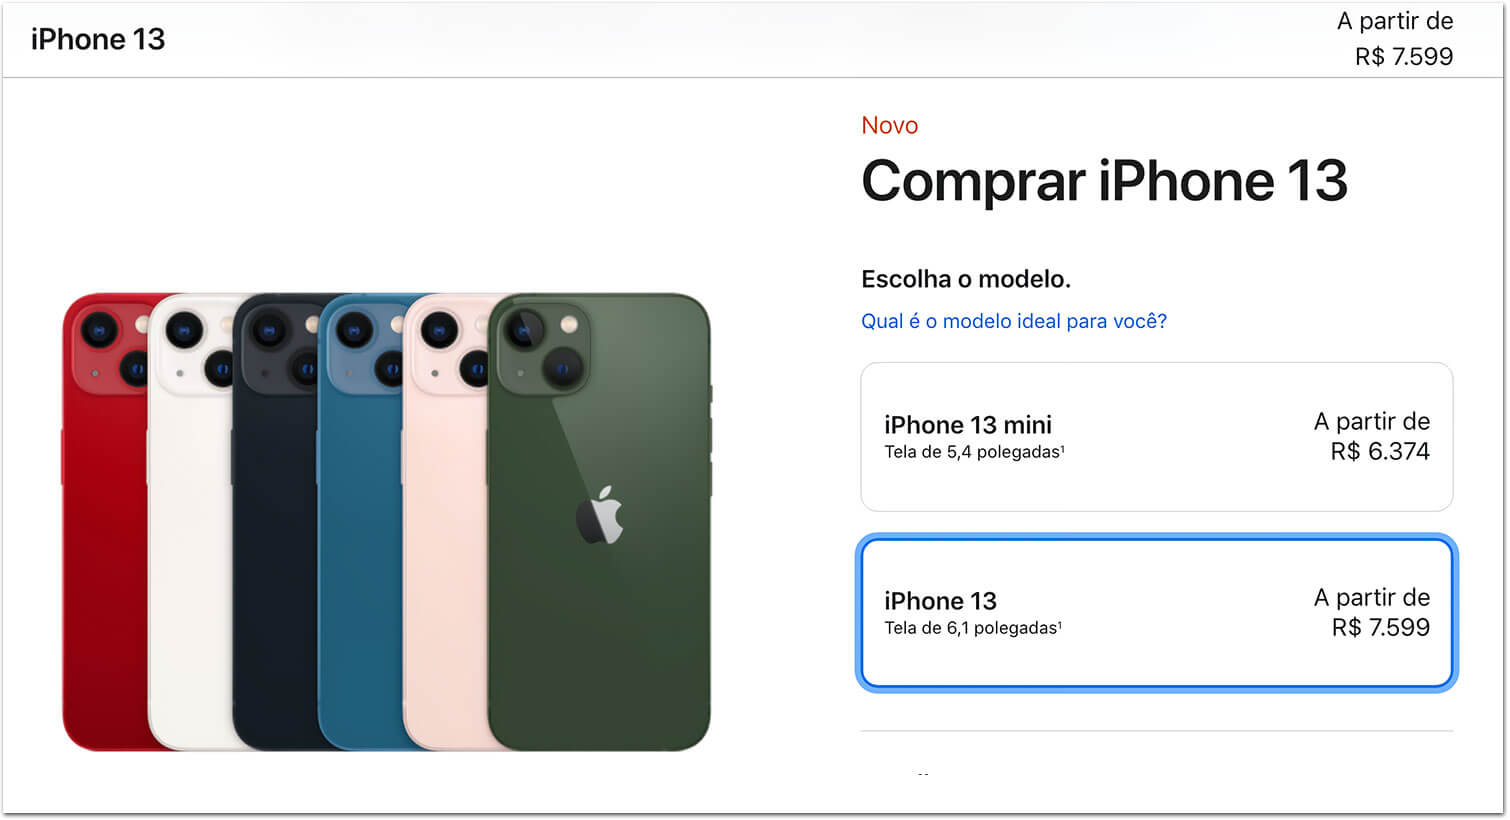The height and width of the screenshot is (820, 1510).
Task: Select the iPhone 13 6.1-inch model option
Action: [1156, 613]
